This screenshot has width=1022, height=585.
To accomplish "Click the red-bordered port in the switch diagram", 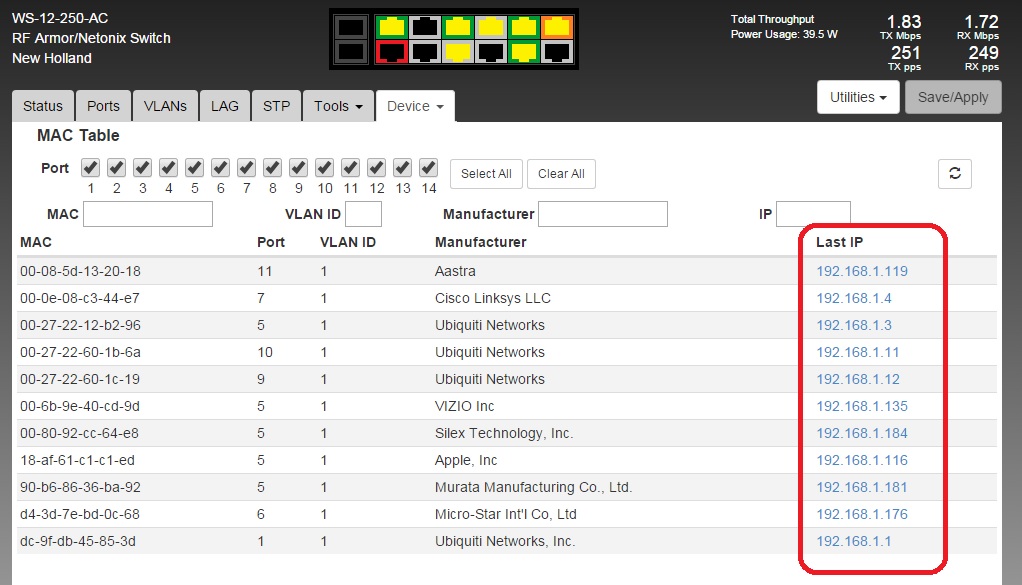I will pyautogui.click(x=391, y=52).
